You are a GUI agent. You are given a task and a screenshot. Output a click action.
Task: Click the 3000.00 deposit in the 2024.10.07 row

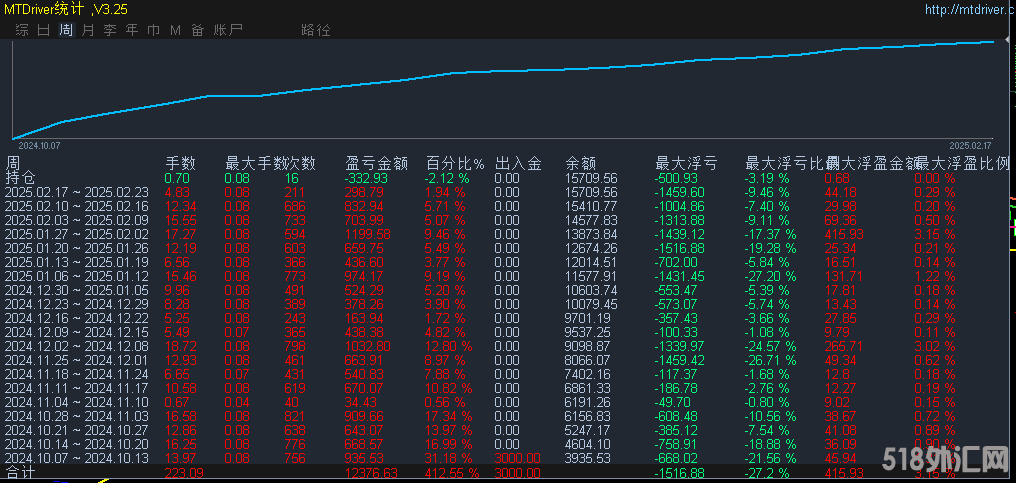coord(517,458)
